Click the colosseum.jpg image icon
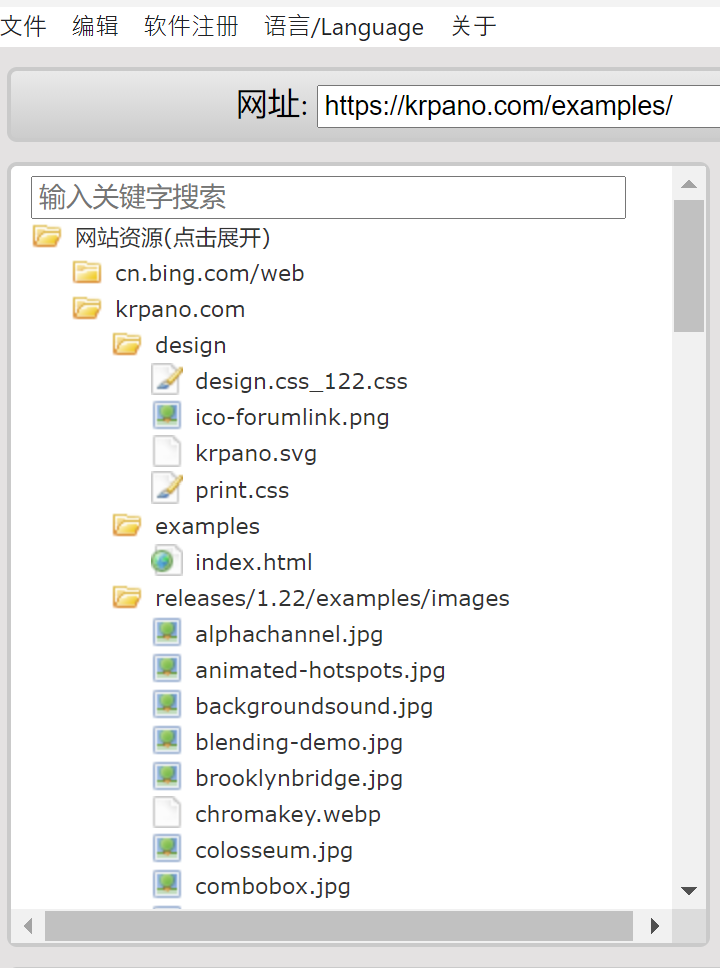This screenshot has height=968, width=720. (167, 850)
